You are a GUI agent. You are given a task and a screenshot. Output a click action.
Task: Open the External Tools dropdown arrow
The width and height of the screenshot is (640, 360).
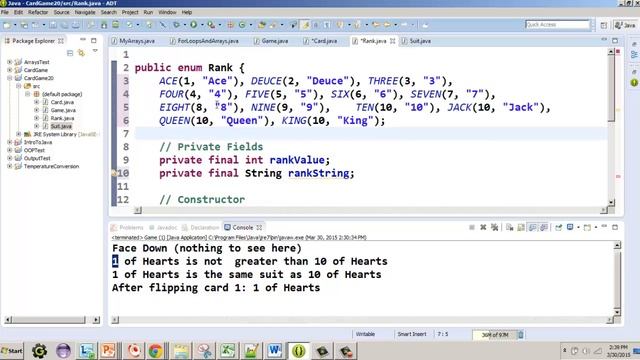point(220,25)
